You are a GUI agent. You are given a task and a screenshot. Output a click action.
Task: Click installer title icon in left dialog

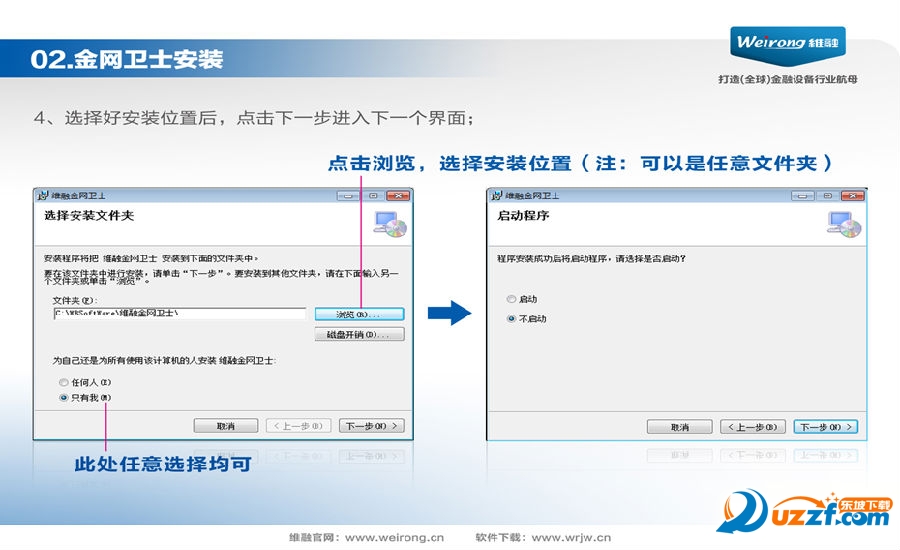point(42,196)
